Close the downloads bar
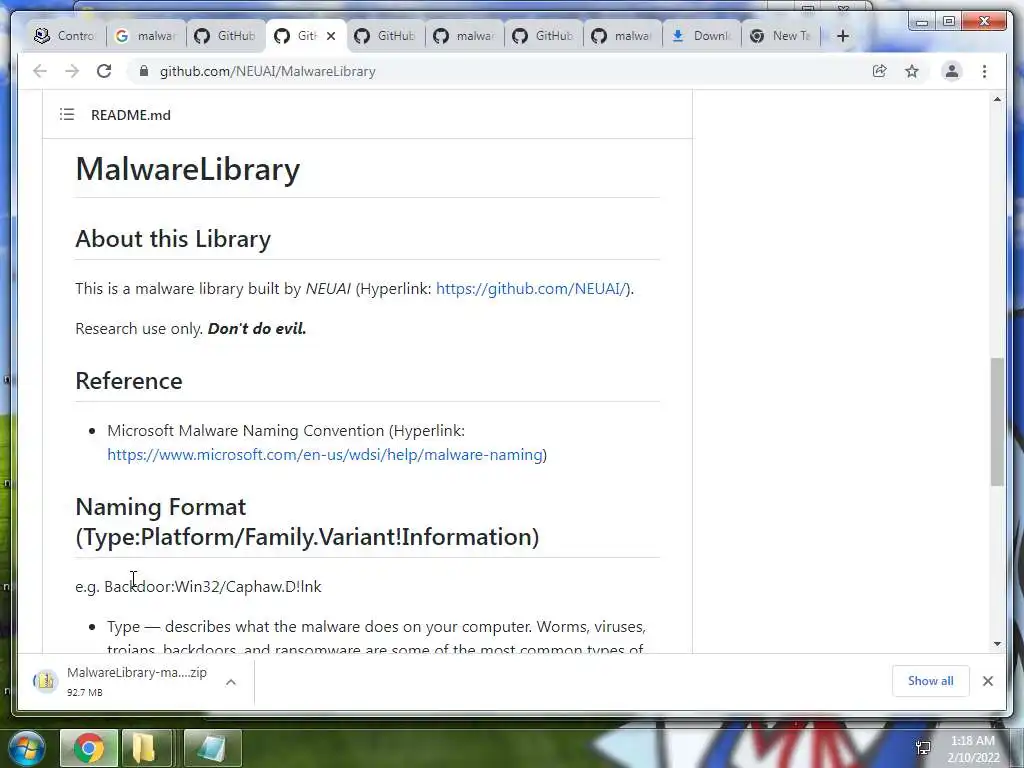The width and height of the screenshot is (1024, 768). pyautogui.click(x=987, y=681)
